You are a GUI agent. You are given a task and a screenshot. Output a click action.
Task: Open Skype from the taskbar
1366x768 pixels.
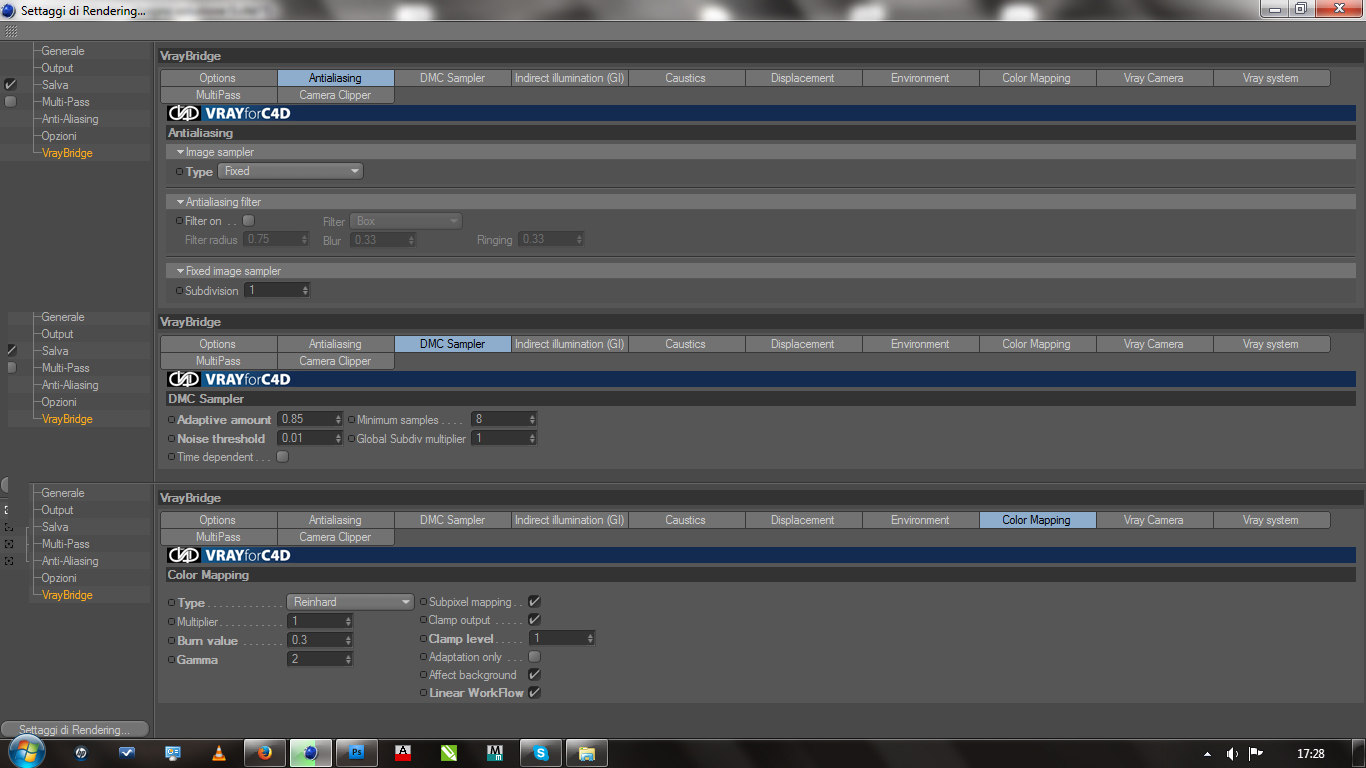(x=541, y=753)
